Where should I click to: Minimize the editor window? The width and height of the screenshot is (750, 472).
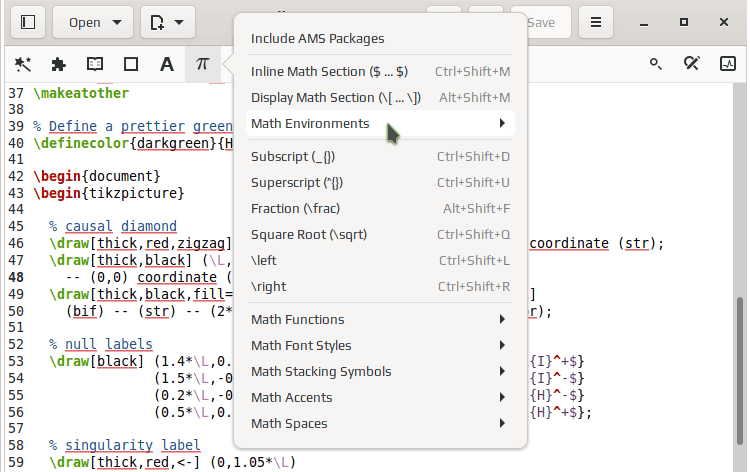point(644,22)
